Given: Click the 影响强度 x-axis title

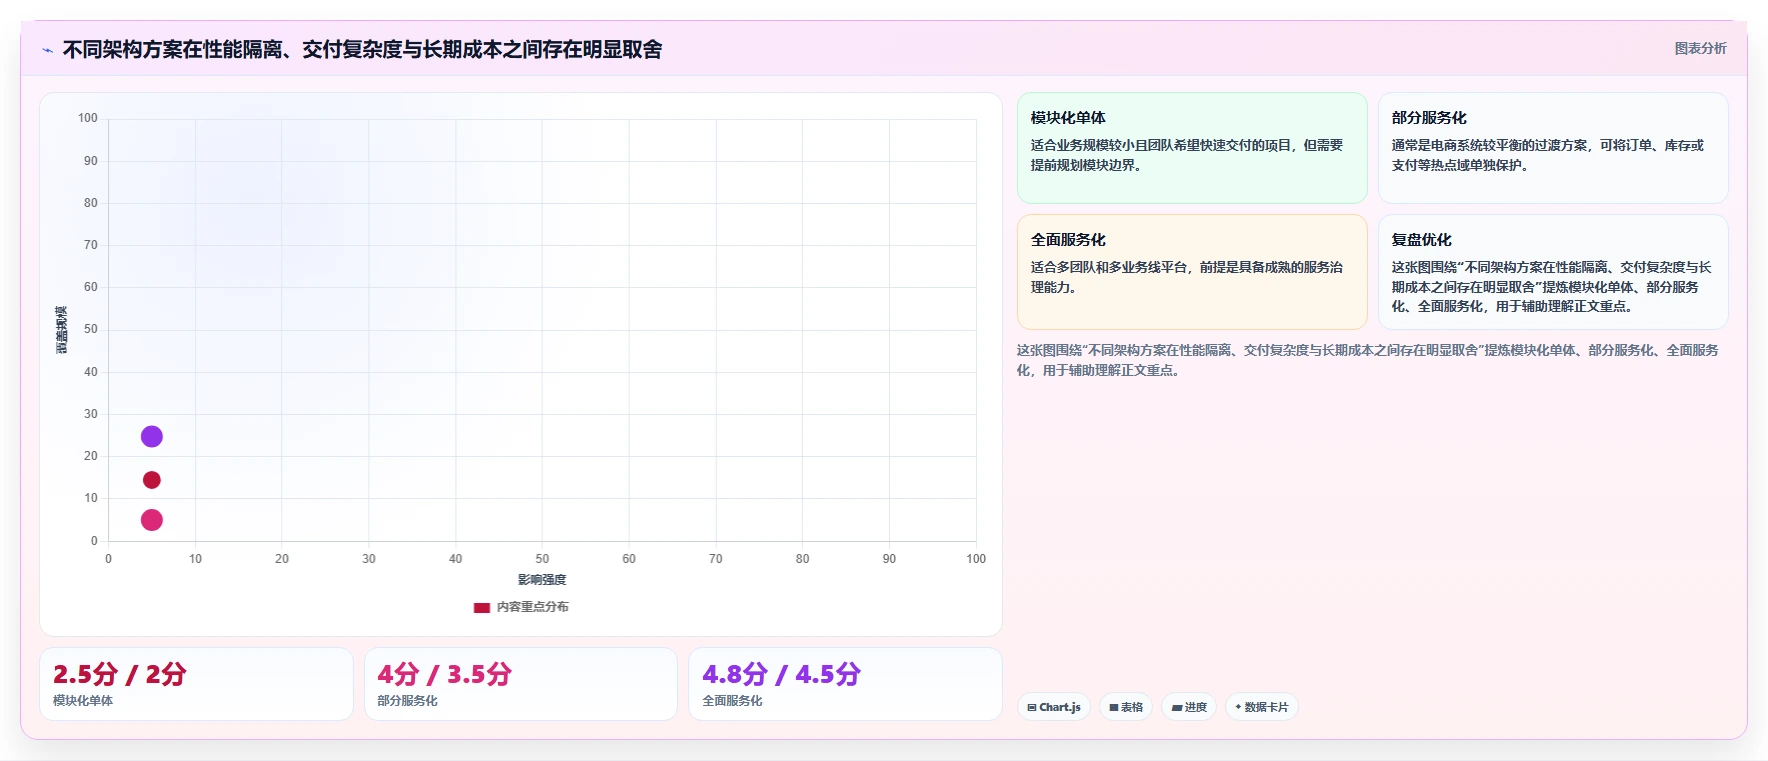Looking at the screenshot, I should [542, 580].
